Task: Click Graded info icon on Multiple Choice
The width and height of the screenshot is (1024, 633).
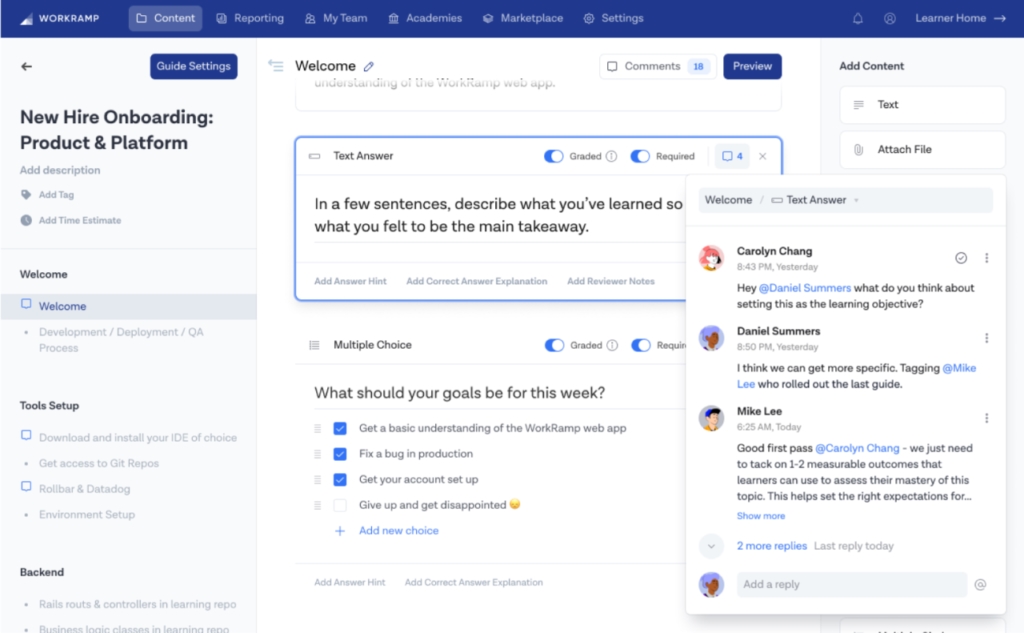Action: [612, 345]
